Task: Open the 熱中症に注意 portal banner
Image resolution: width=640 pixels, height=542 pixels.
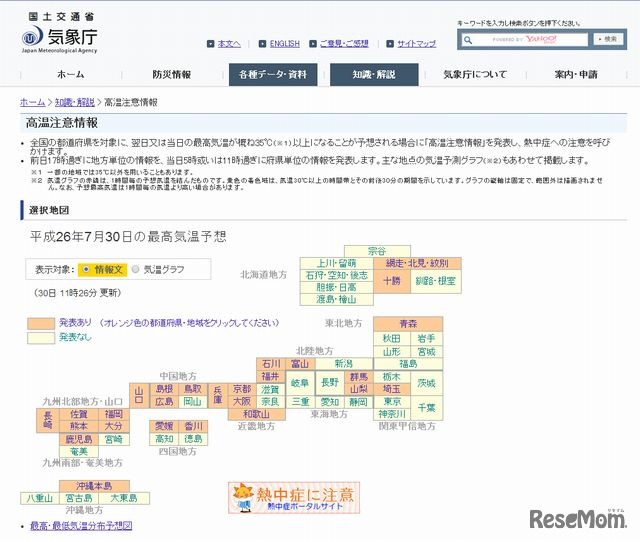Action: coord(294,498)
